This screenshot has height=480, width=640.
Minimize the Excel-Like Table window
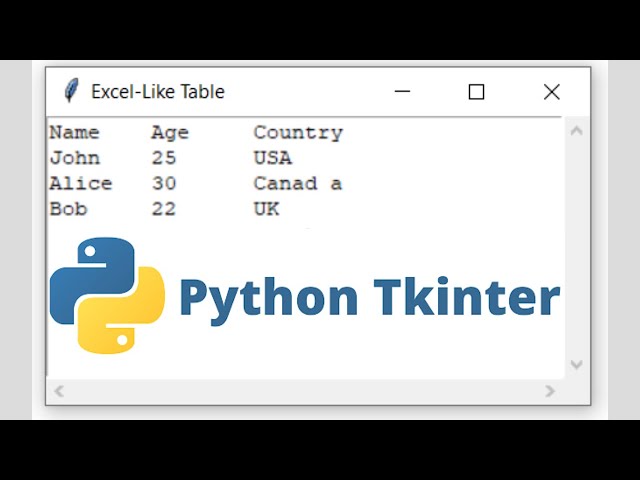(x=402, y=91)
